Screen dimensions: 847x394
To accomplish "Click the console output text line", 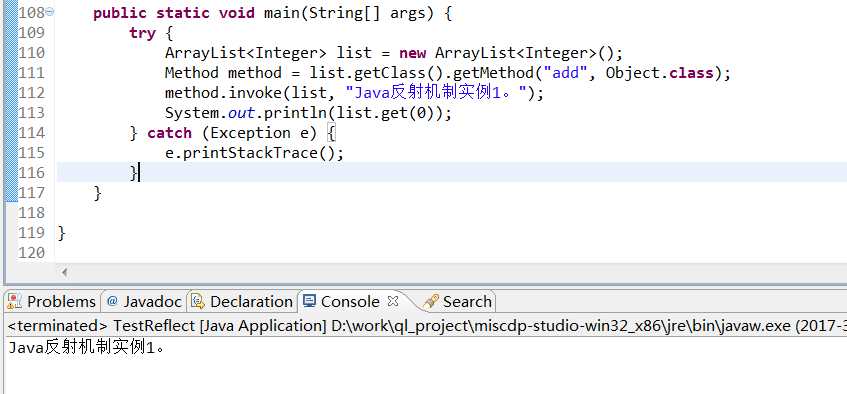I will (x=86, y=348).
